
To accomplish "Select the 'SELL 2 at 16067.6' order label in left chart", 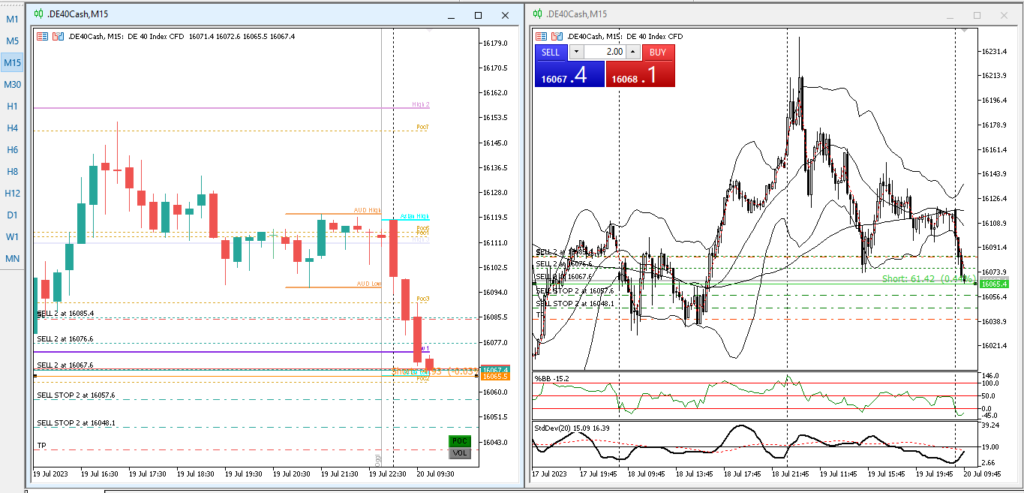I will tap(65, 364).
